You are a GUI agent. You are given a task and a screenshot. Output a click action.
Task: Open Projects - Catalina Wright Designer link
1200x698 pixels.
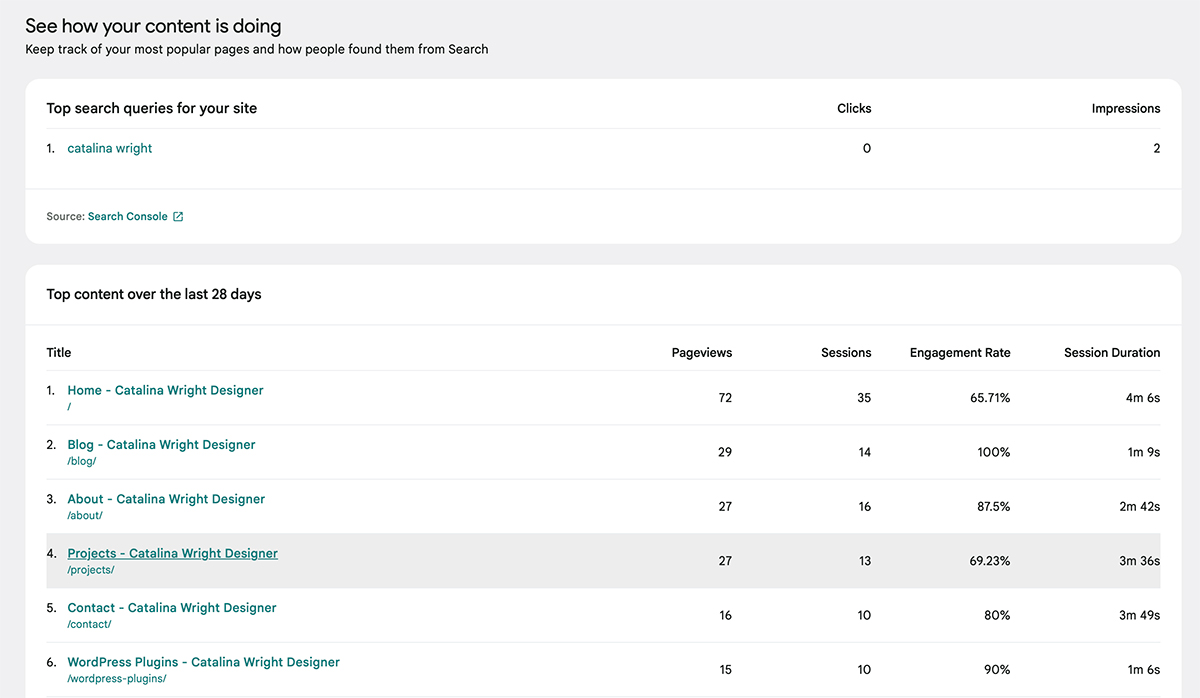click(x=172, y=553)
